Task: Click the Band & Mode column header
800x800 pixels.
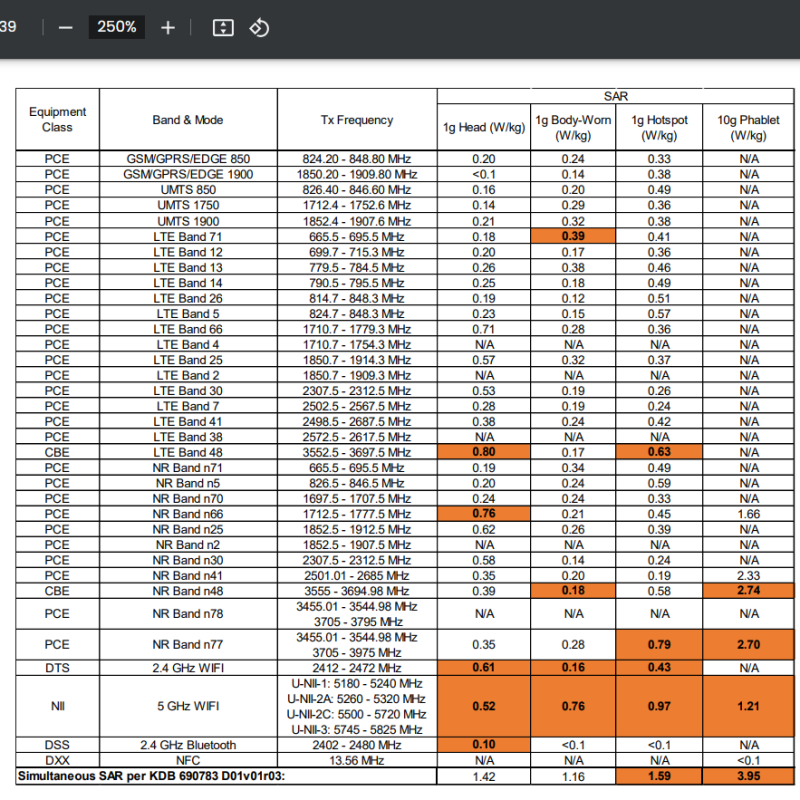Action: click(188, 120)
